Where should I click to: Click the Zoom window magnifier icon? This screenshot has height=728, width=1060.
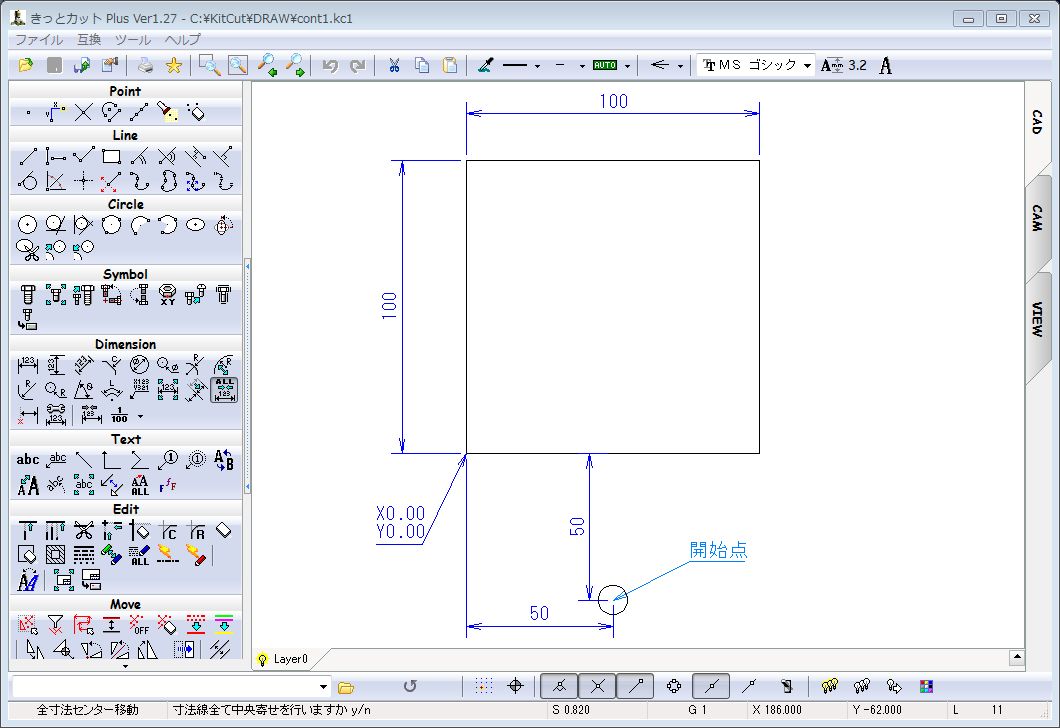coord(209,66)
